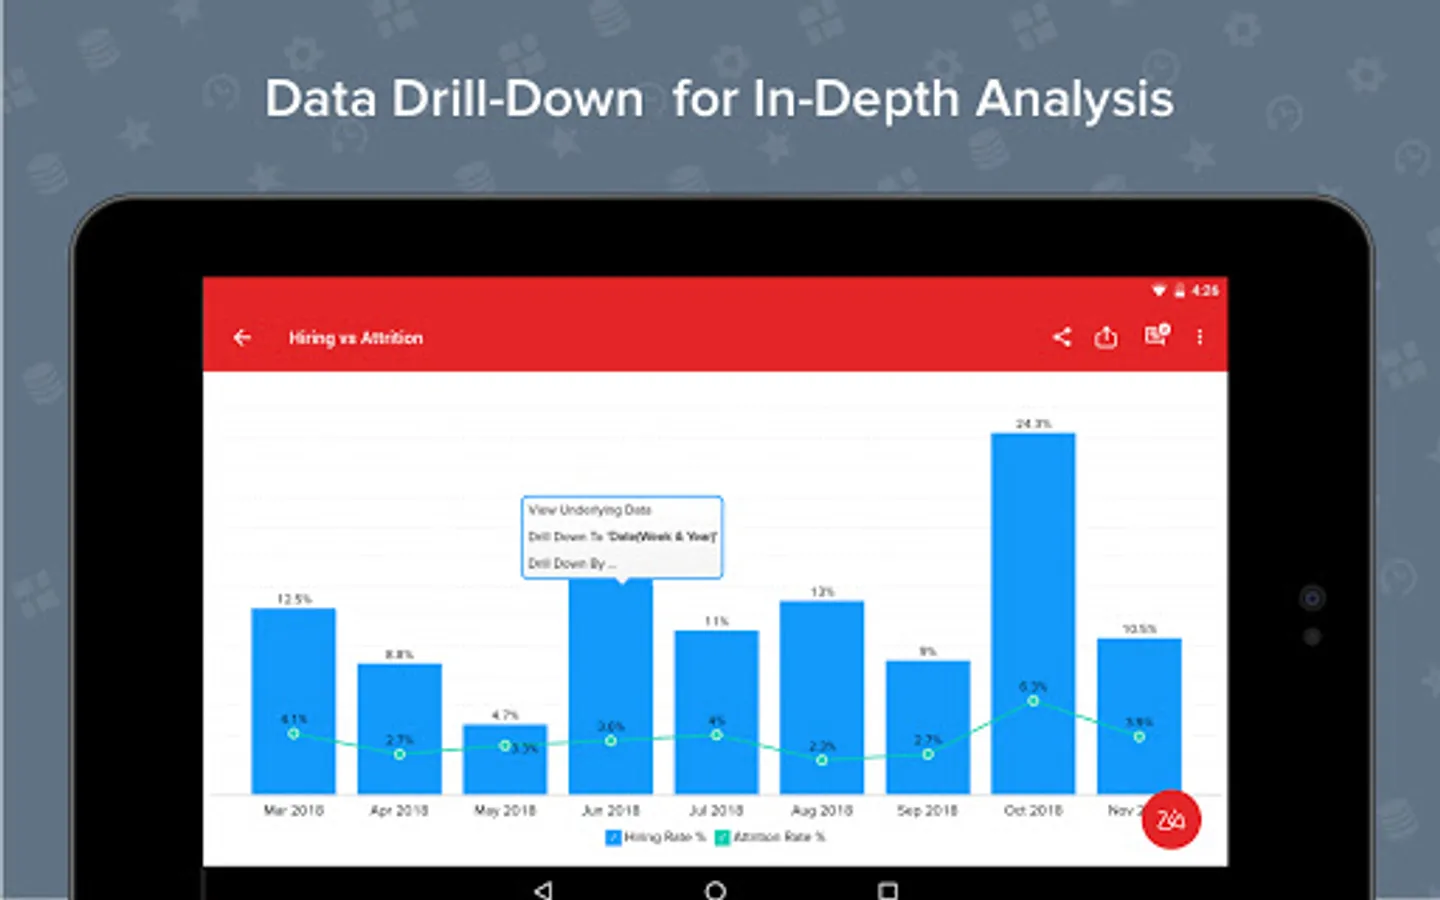Tap the Oct 2018 bar at 24.3%

coord(1033,613)
